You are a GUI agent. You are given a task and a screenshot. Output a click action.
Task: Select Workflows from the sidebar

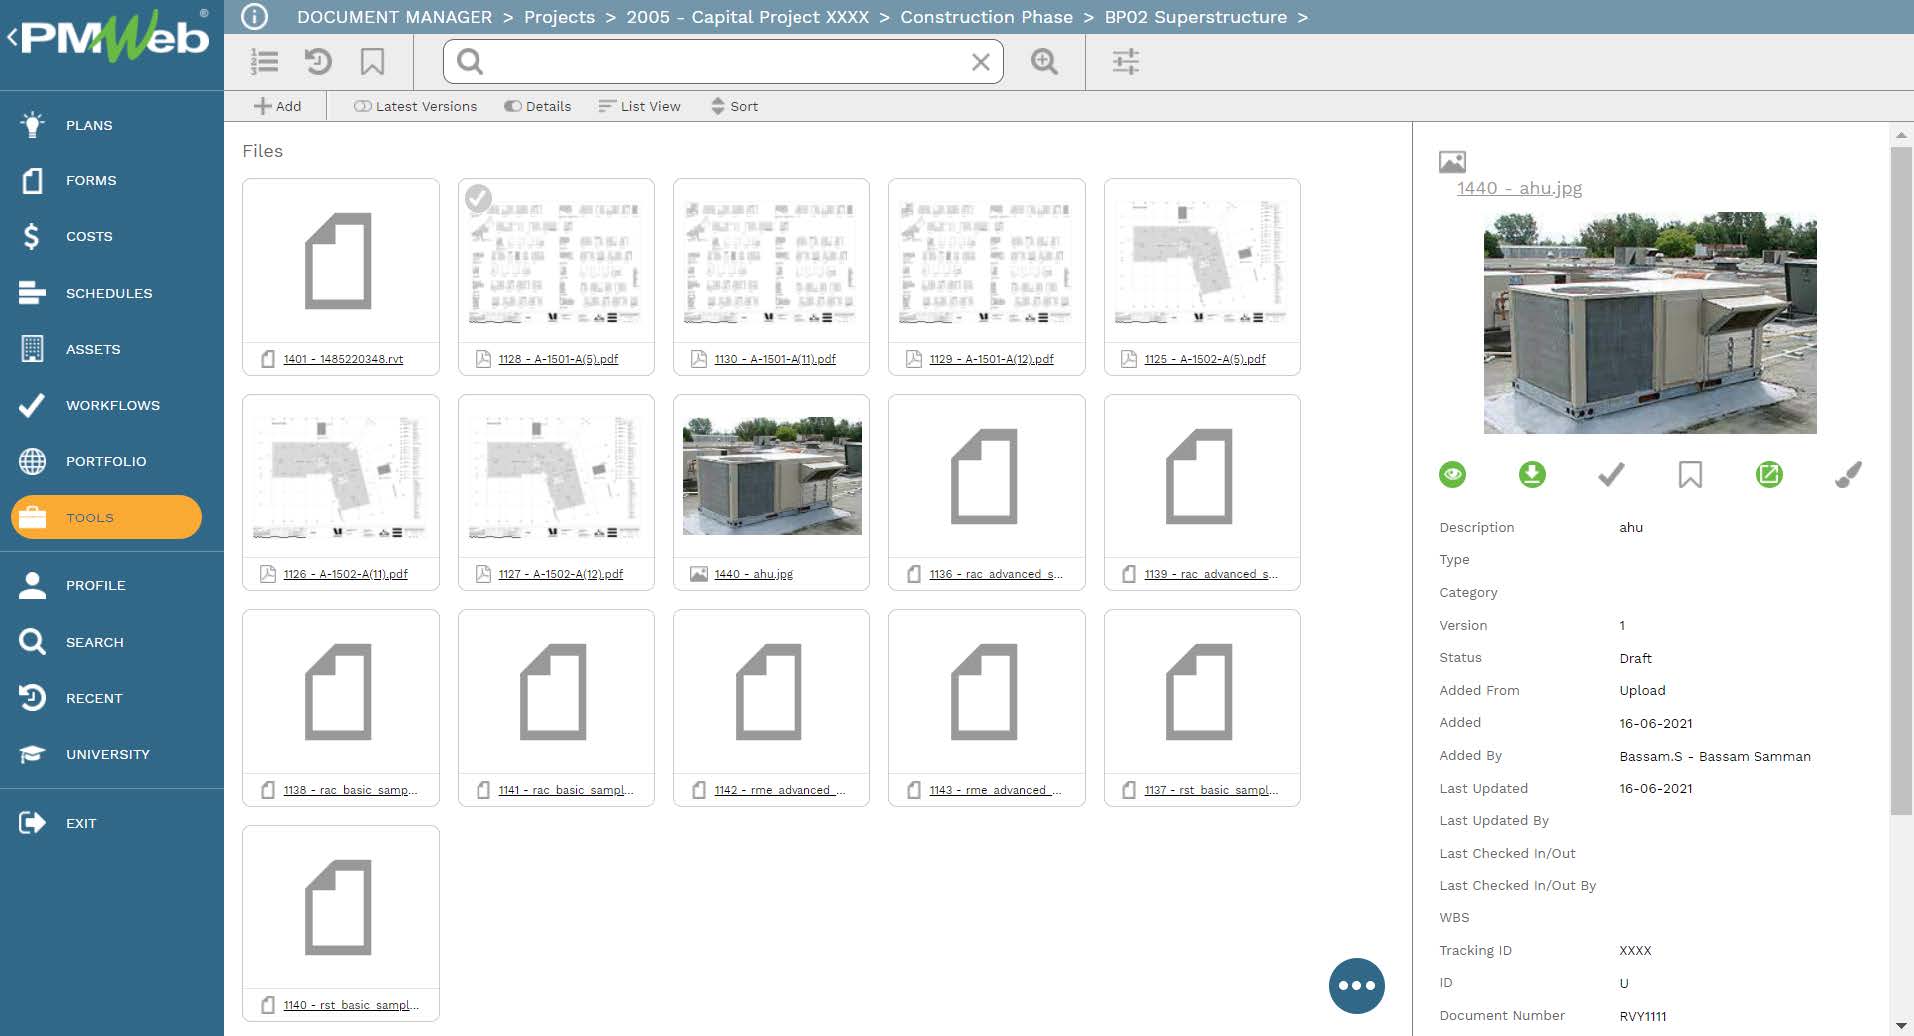[x=112, y=405]
